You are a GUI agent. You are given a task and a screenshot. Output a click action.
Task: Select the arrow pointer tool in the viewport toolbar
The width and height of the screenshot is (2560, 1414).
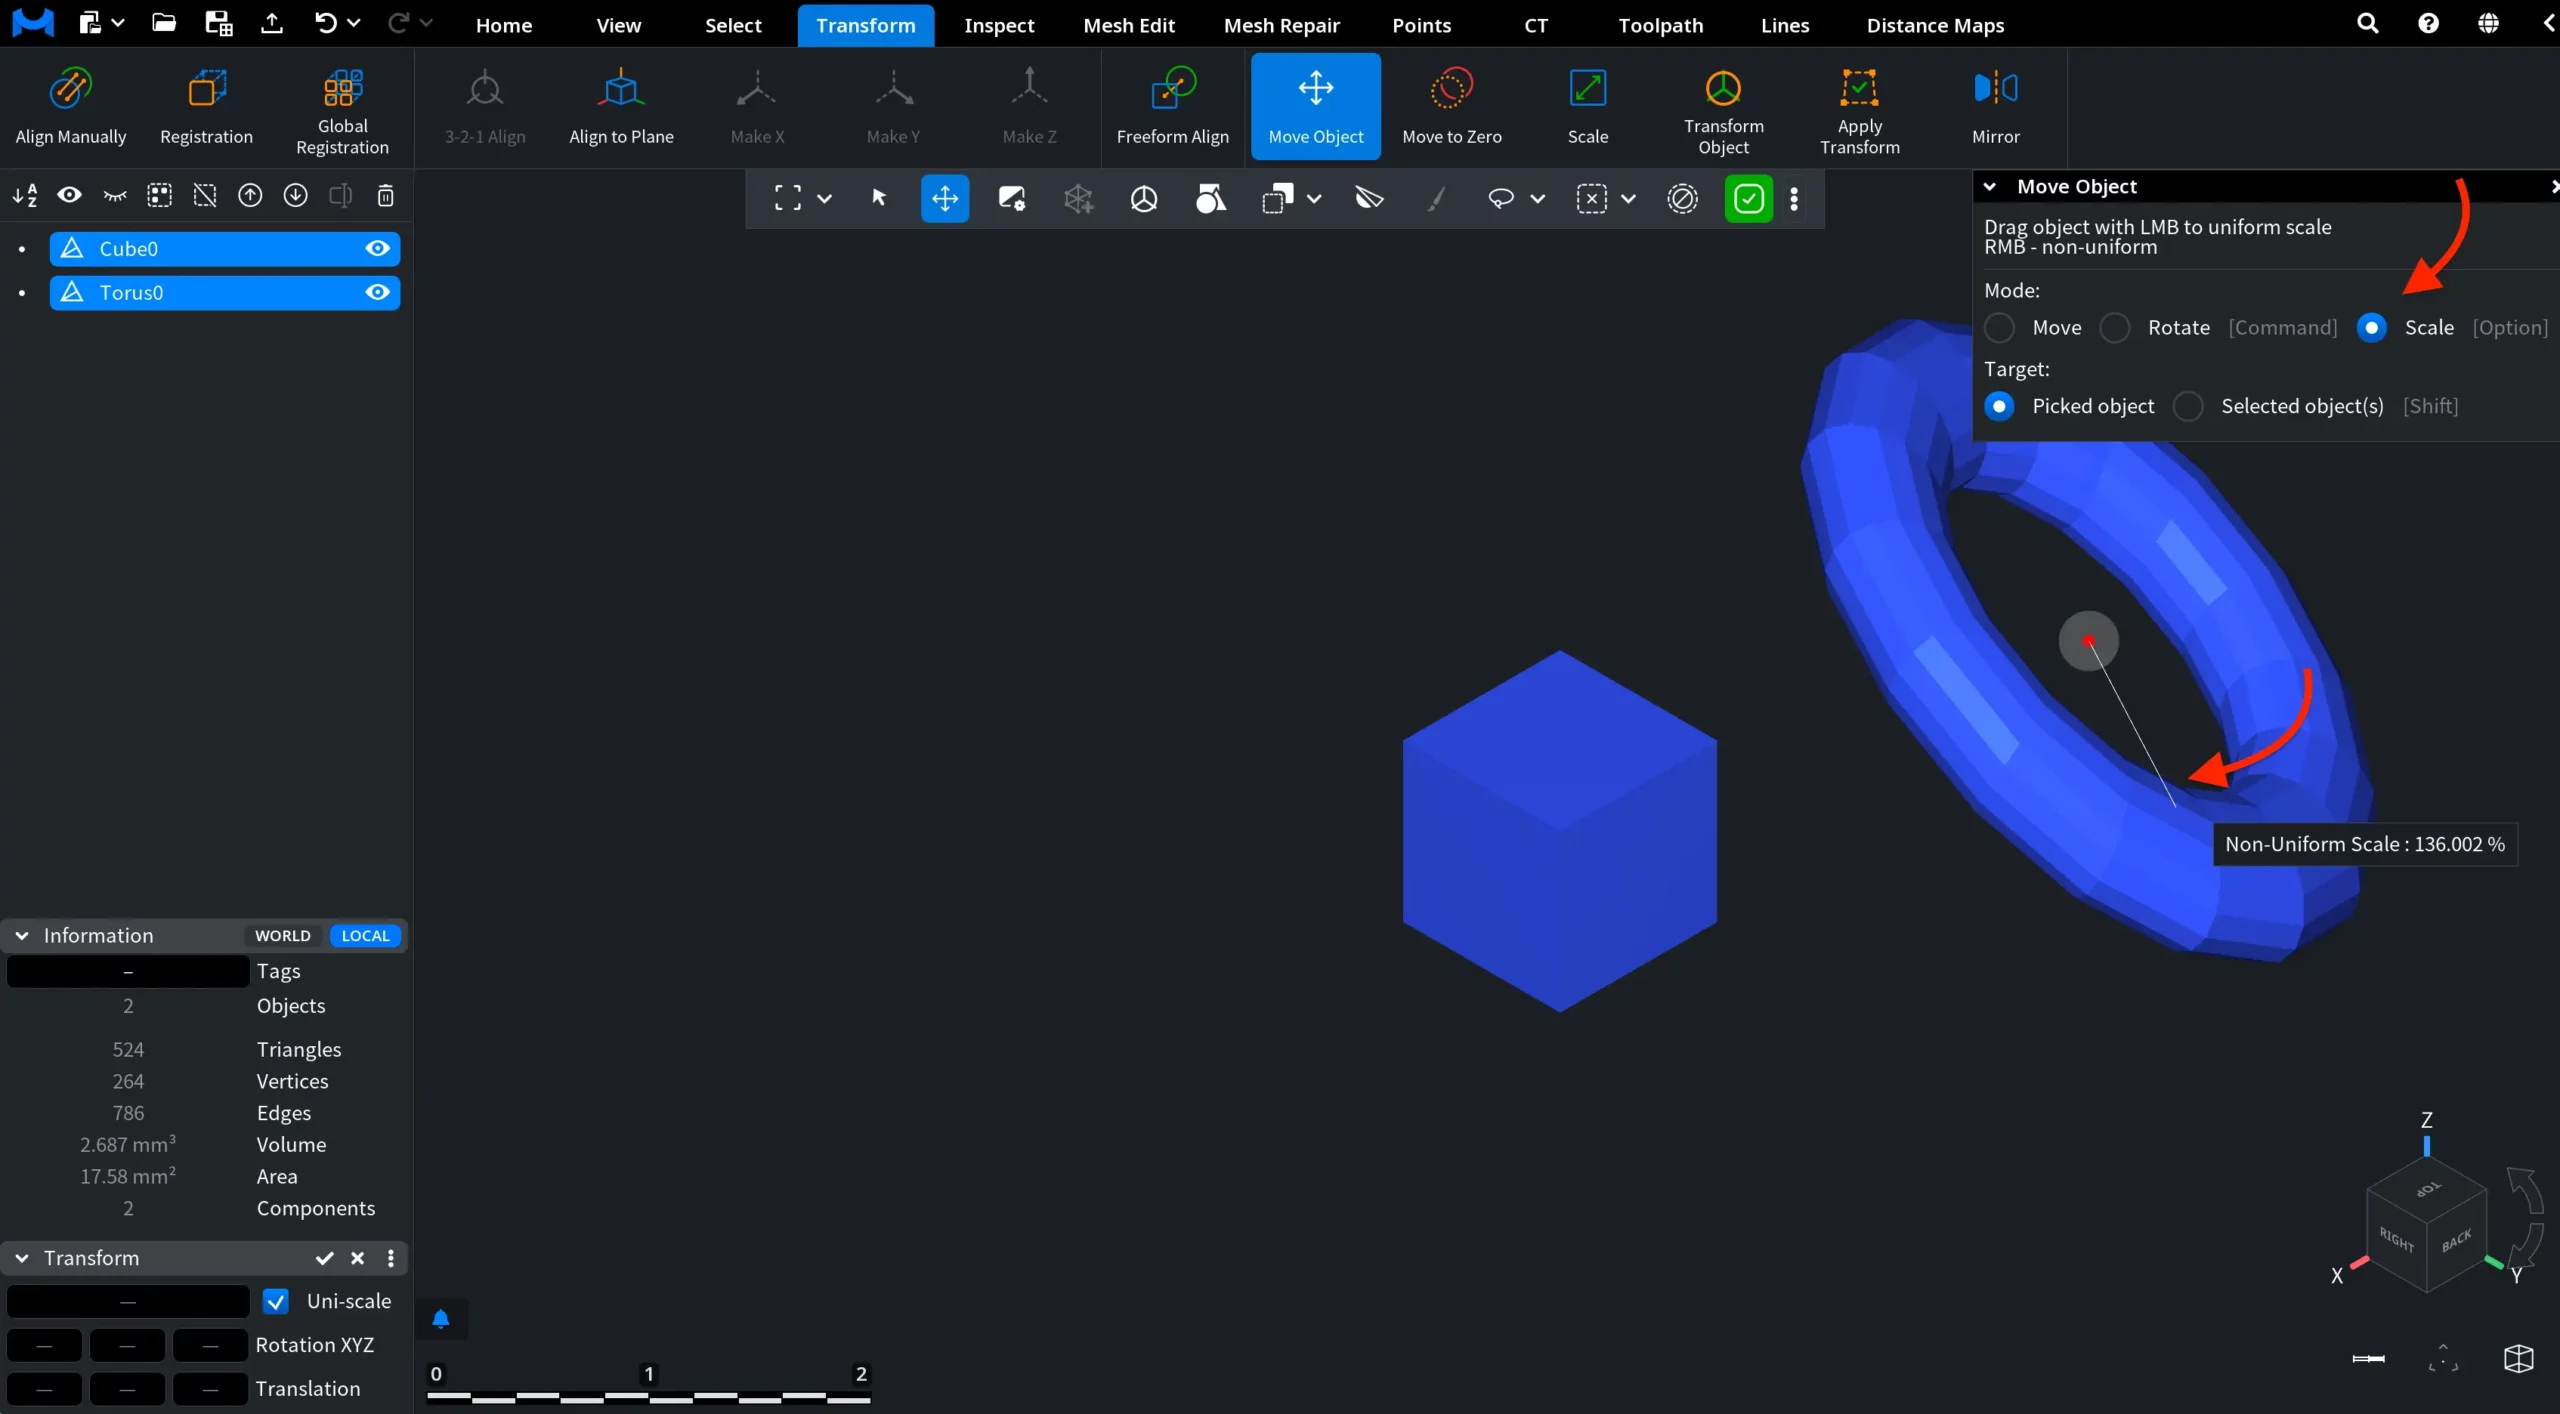coord(879,198)
